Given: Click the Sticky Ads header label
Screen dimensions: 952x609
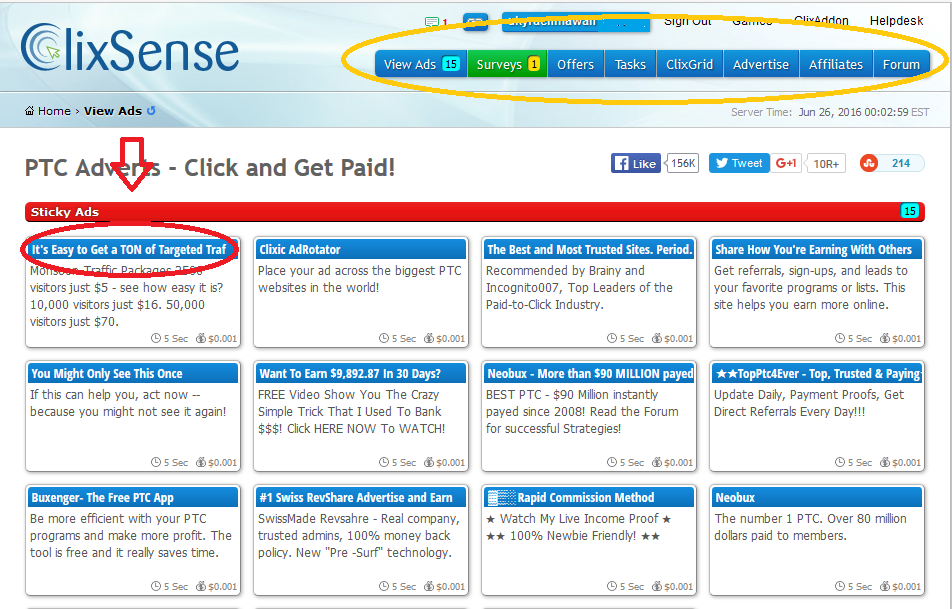Looking at the screenshot, I should 64,212.
